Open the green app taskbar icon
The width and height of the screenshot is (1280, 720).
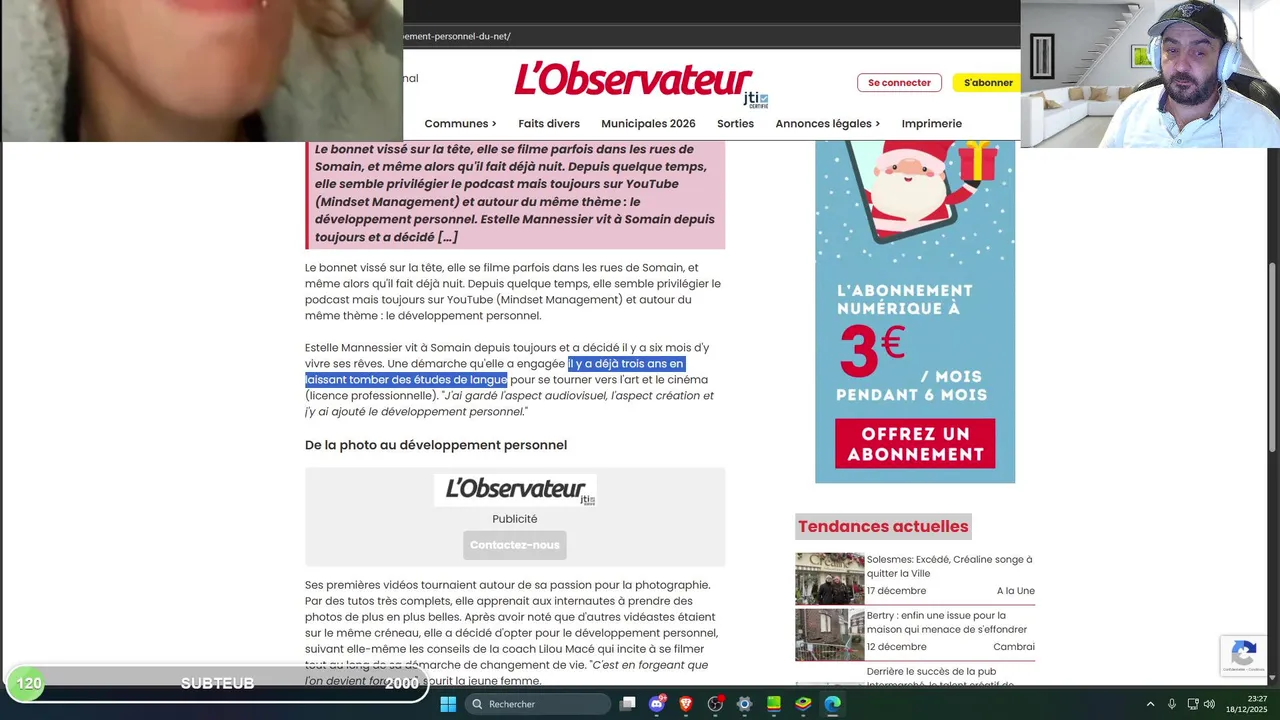(x=773, y=704)
